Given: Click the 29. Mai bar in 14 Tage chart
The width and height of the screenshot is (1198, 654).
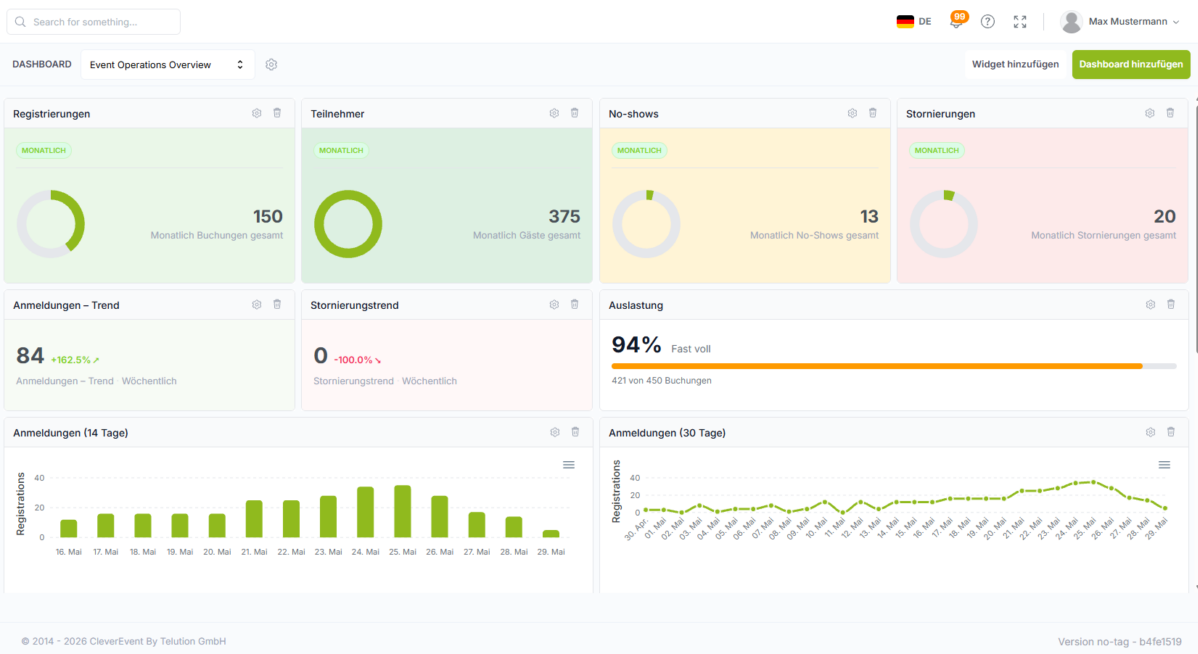Looking at the screenshot, I should pos(551,533).
